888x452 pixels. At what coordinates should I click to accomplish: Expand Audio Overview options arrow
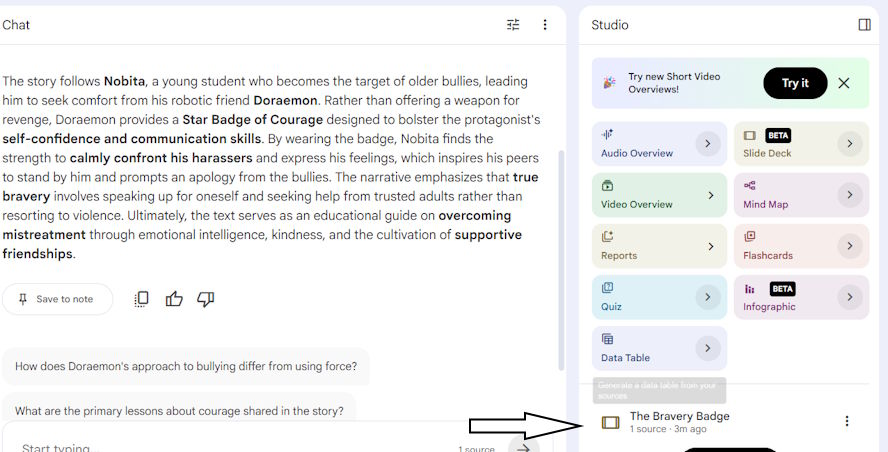click(708, 144)
